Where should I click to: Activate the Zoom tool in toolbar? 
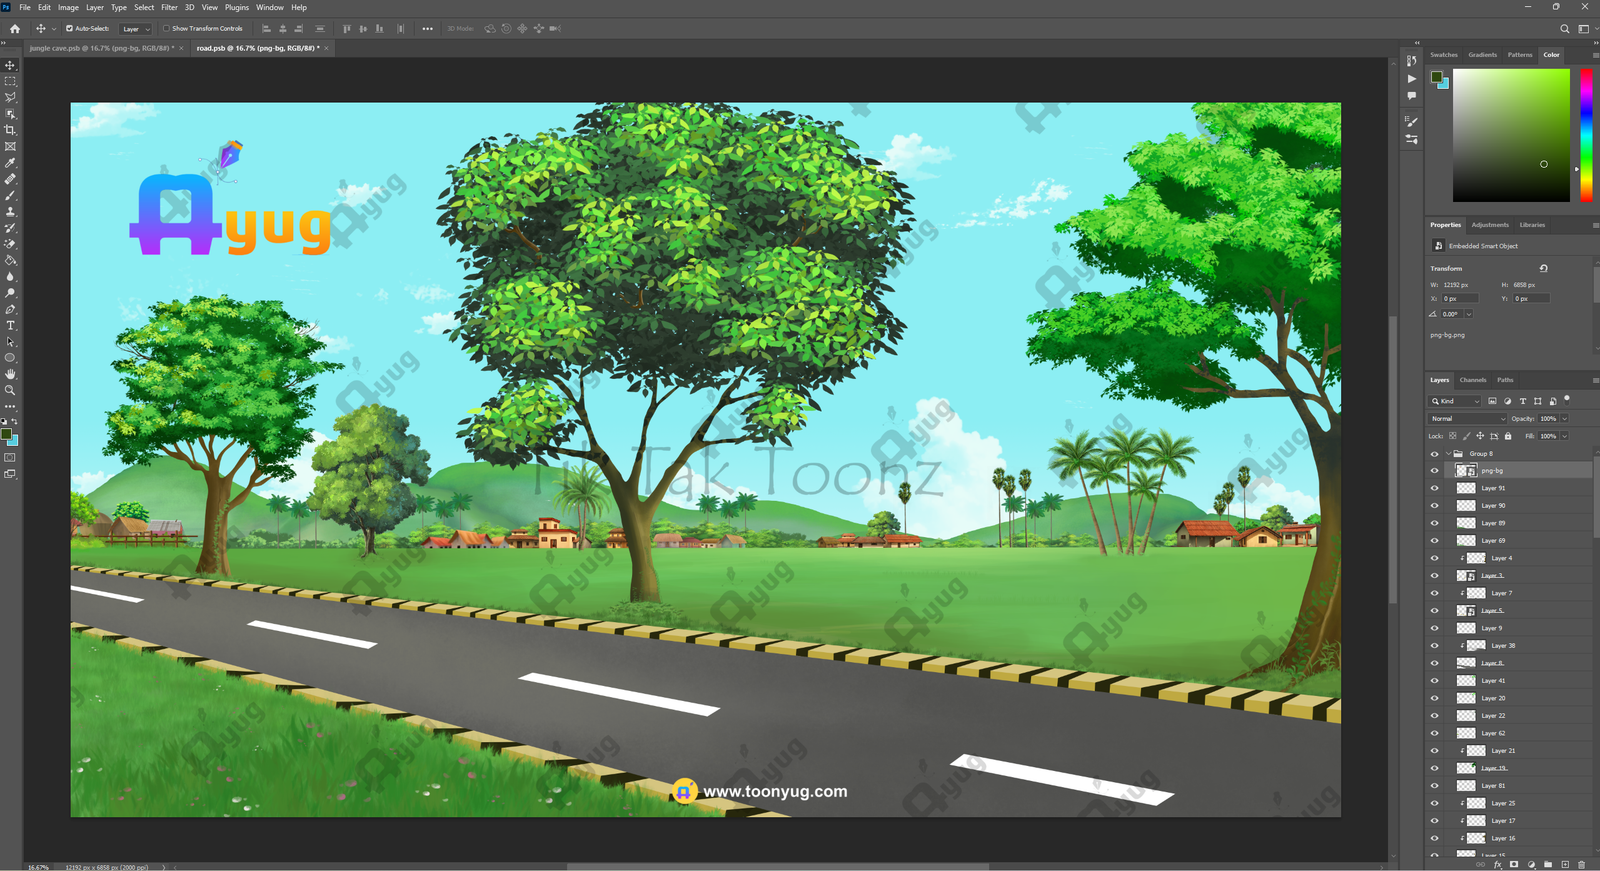(11, 391)
